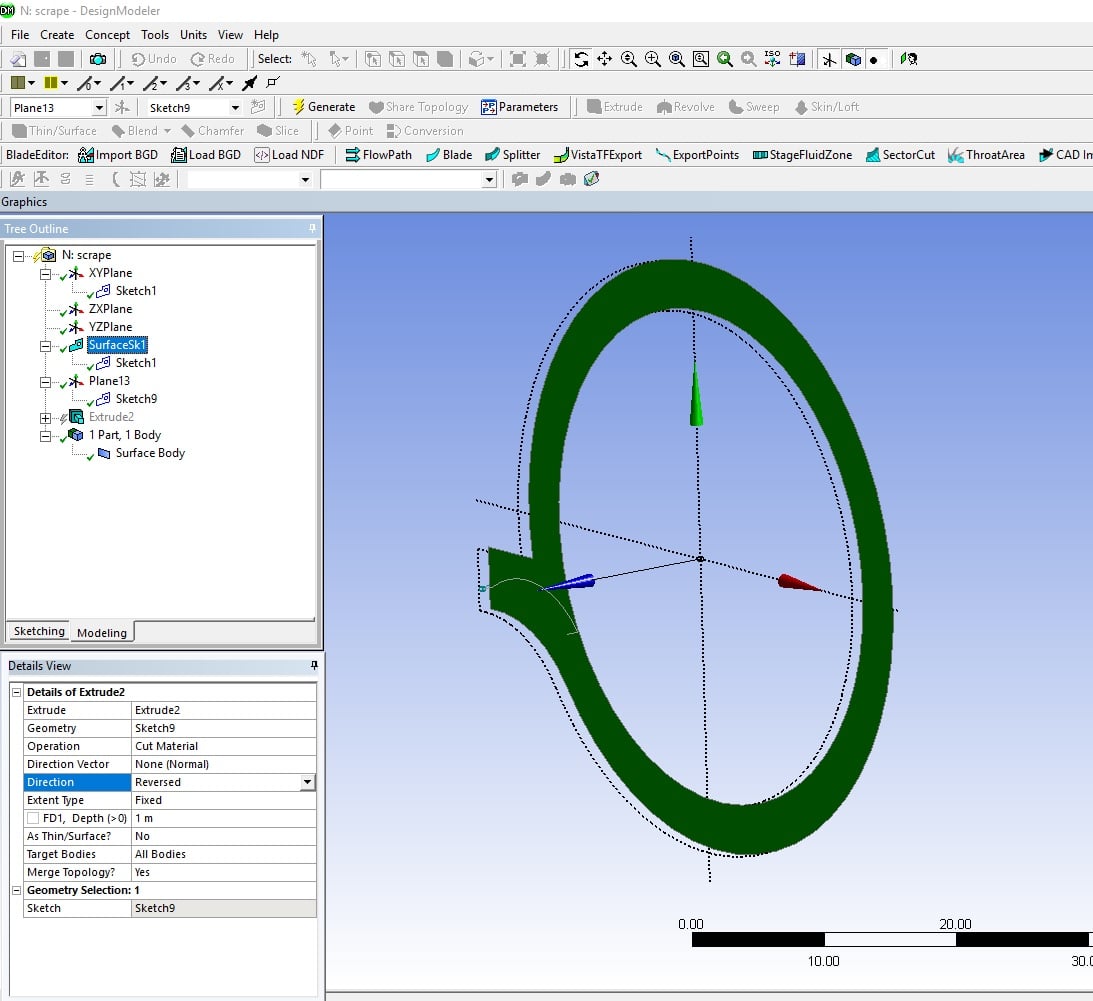The height and width of the screenshot is (1001, 1093).
Task: Switch to the Sketching tab
Action: coord(39,631)
